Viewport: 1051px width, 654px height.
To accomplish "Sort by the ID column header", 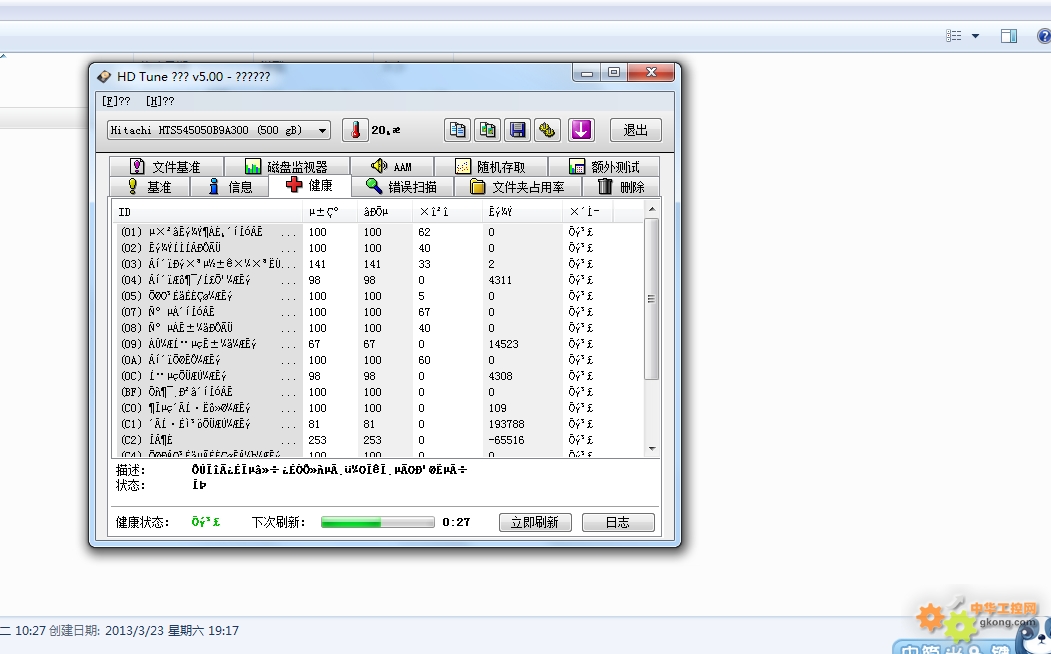I will (208, 212).
